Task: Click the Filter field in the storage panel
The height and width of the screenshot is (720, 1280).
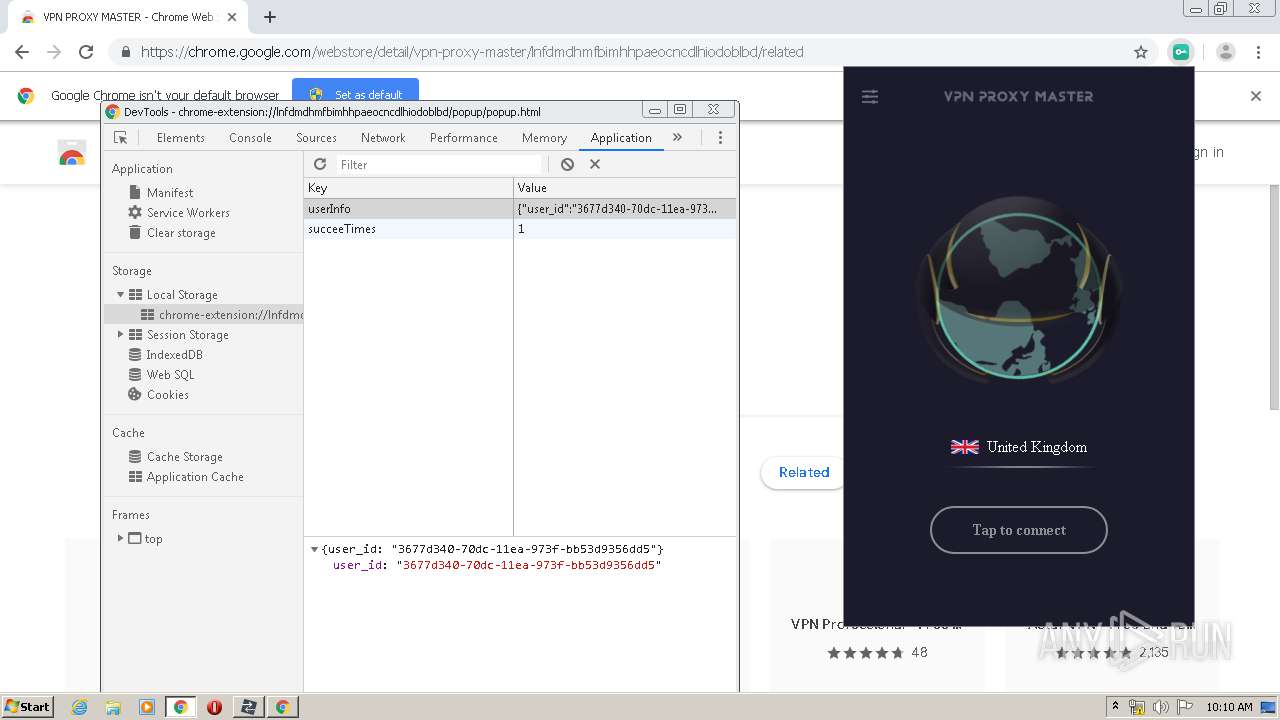Action: (438, 164)
